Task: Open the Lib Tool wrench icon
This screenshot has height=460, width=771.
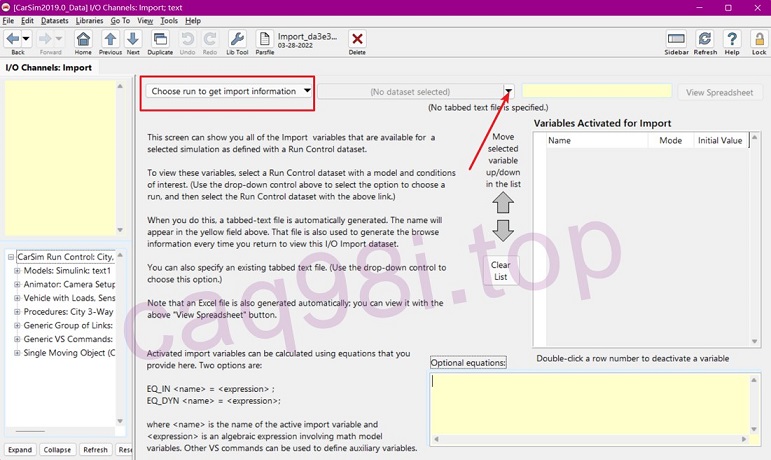Action: (x=237, y=39)
